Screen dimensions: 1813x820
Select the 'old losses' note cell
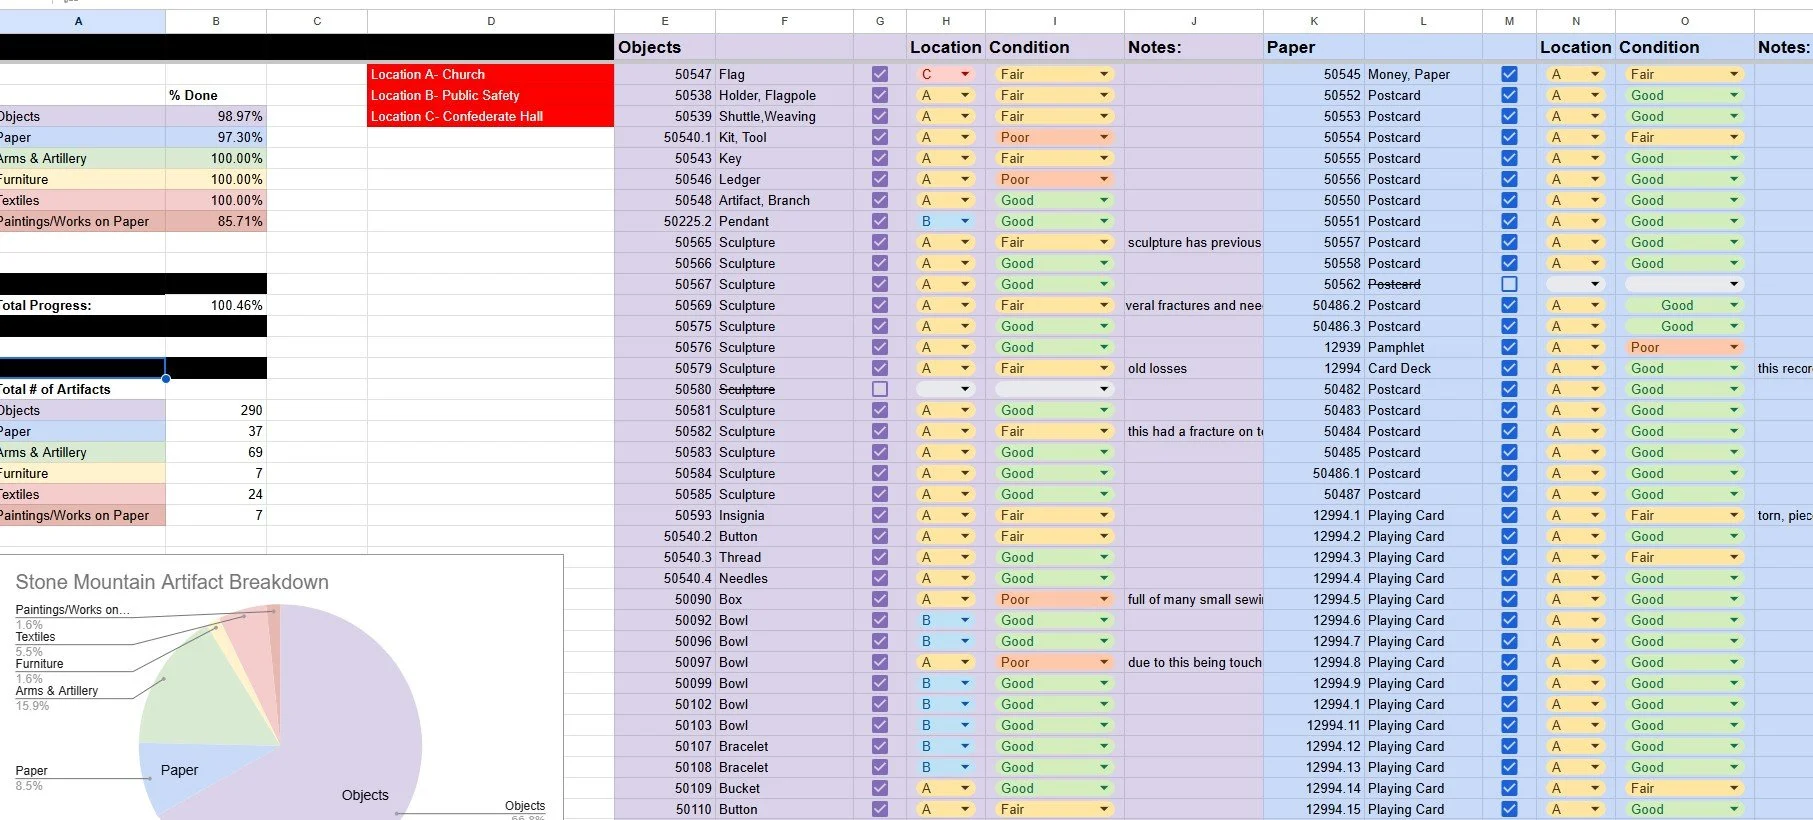click(1194, 368)
